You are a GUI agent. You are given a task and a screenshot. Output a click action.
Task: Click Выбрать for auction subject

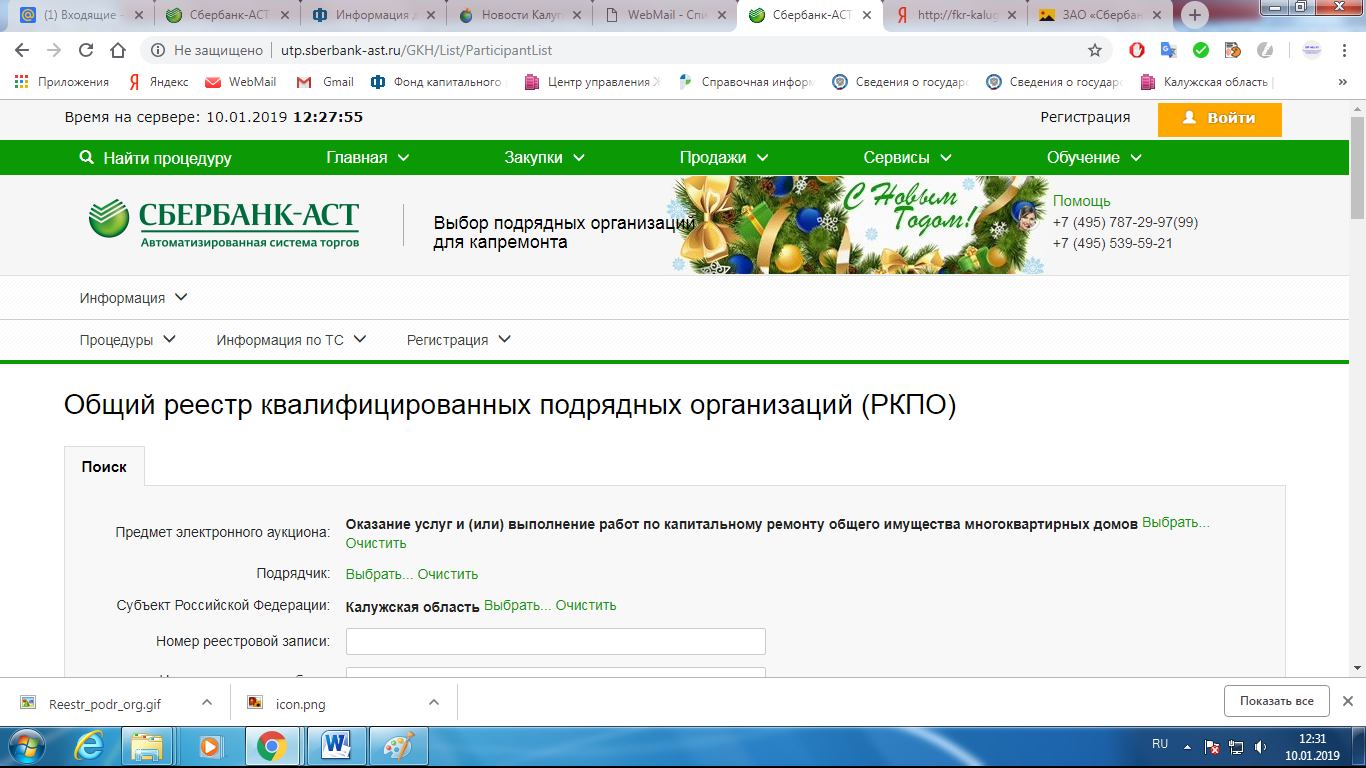pyautogui.click(x=1176, y=523)
